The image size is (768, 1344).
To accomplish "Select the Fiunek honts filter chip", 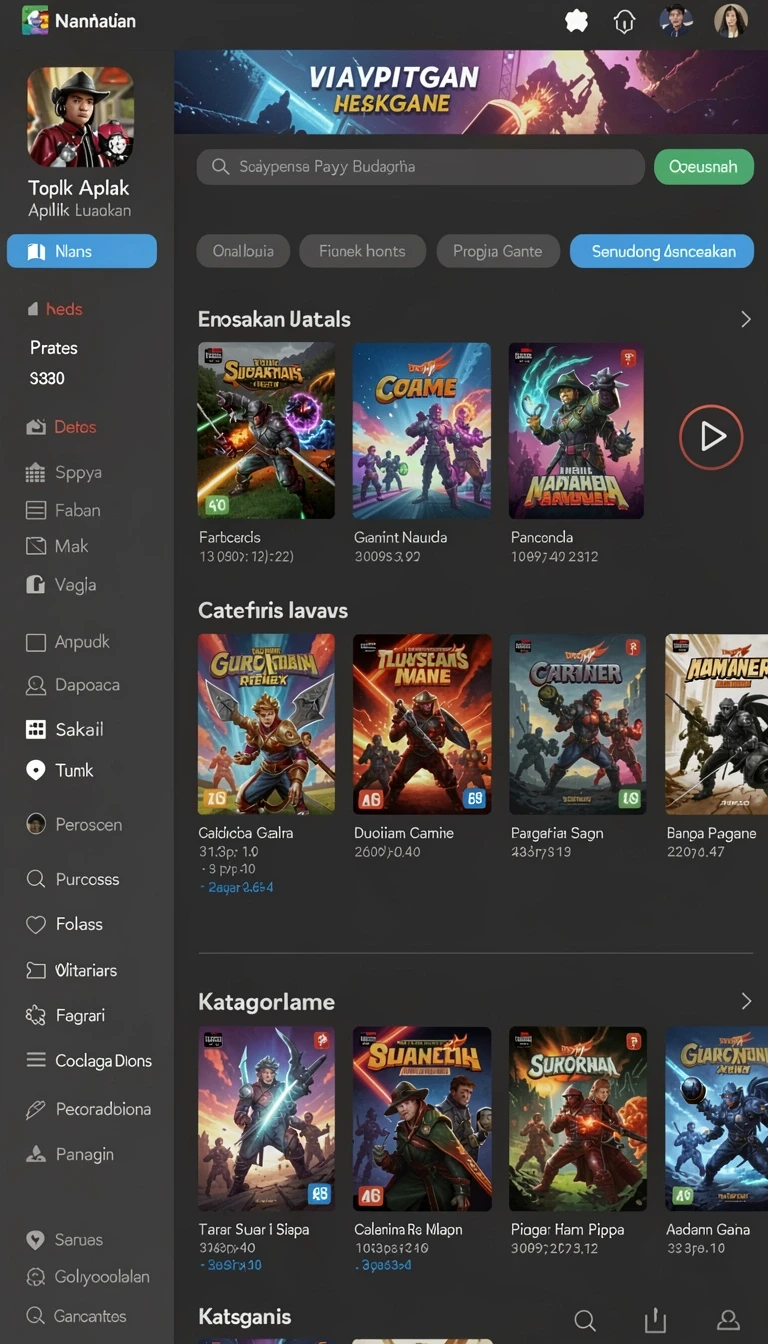I will tap(362, 251).
